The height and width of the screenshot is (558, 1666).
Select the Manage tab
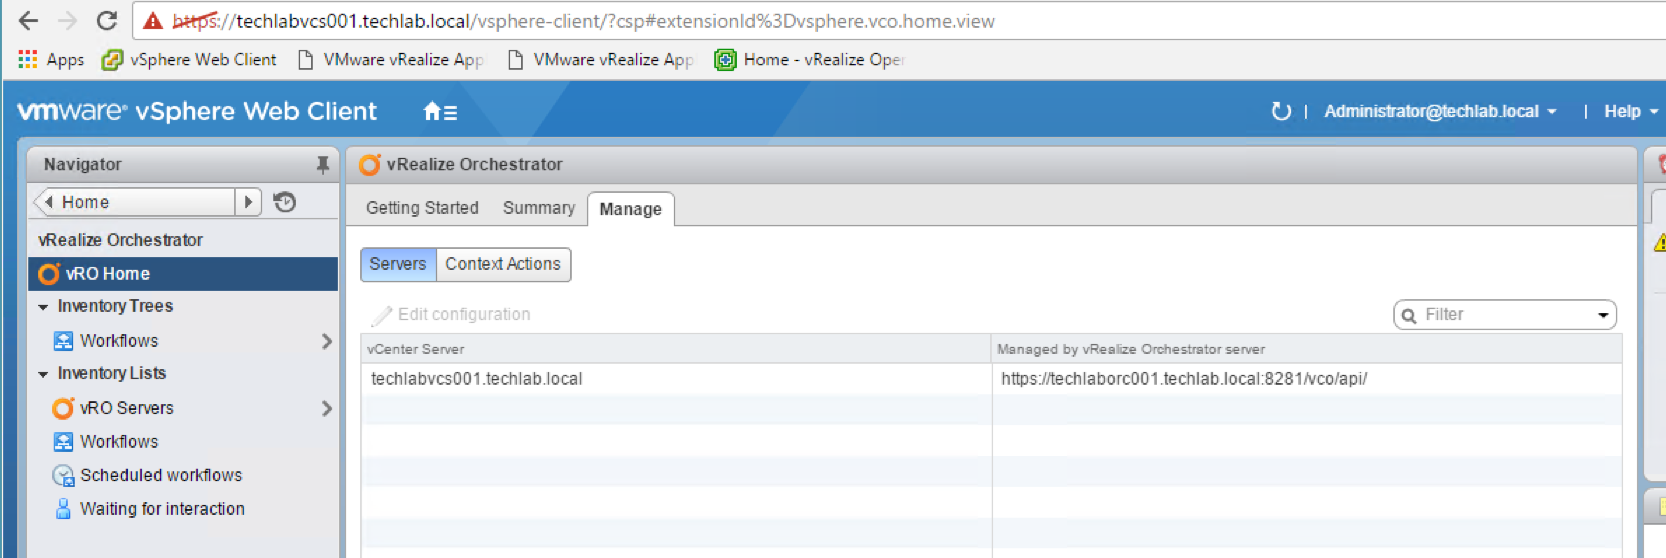[x=631, y=209]
